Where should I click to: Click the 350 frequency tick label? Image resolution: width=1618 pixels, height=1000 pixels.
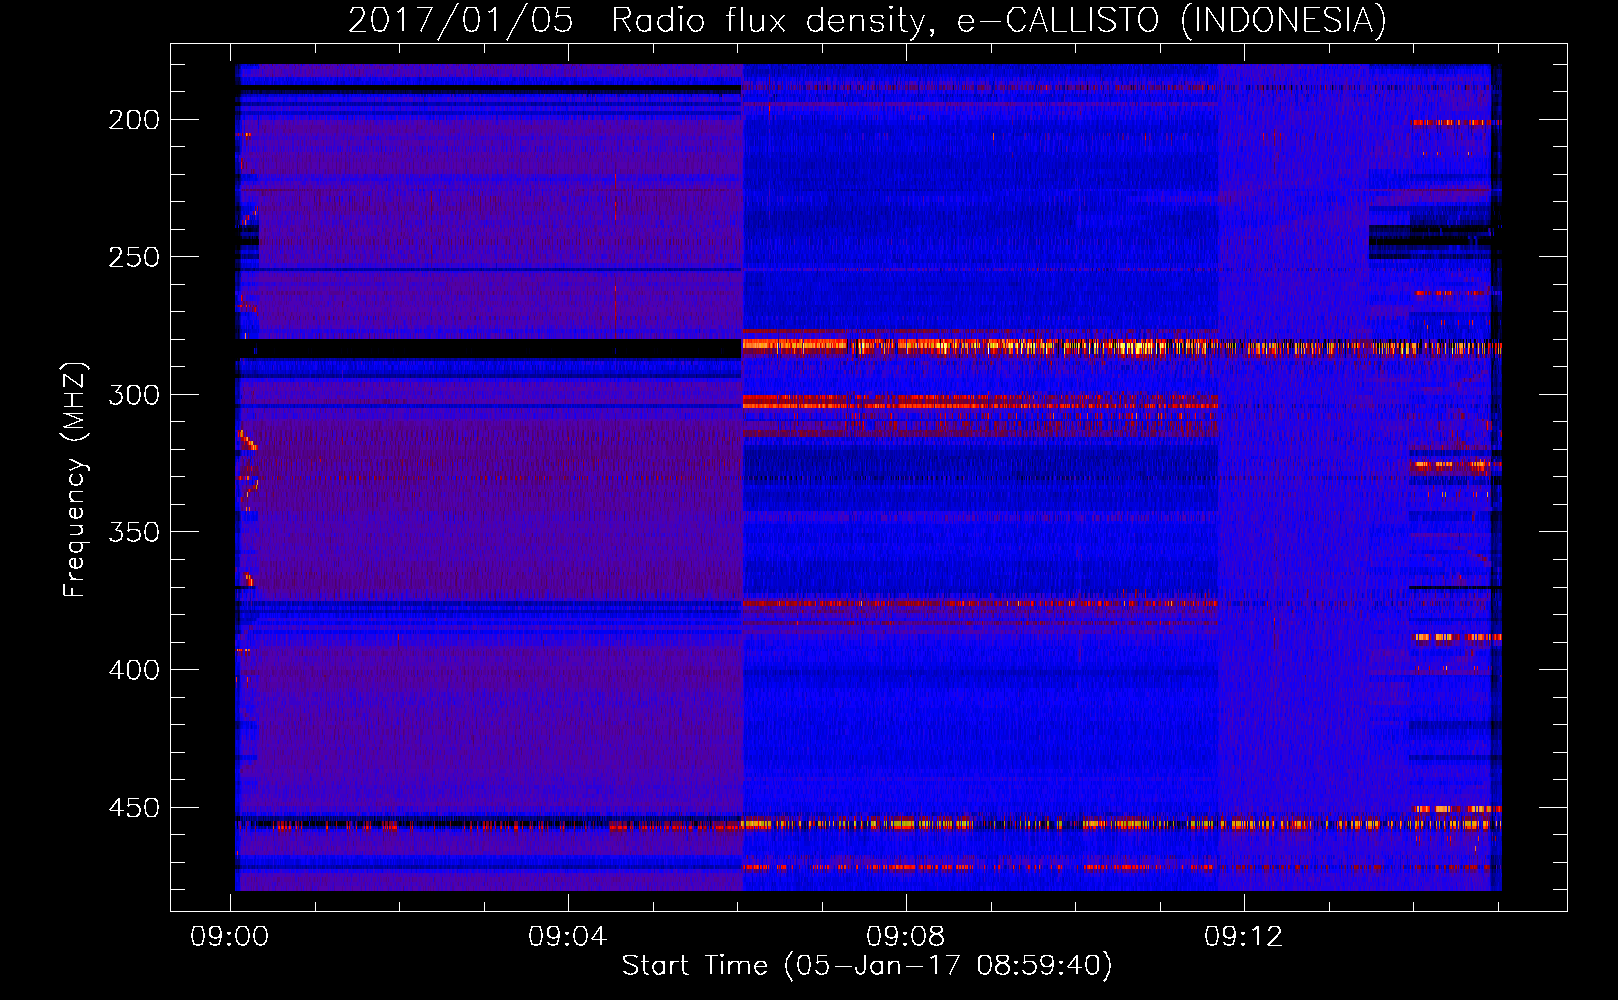[x=134, y=532]
